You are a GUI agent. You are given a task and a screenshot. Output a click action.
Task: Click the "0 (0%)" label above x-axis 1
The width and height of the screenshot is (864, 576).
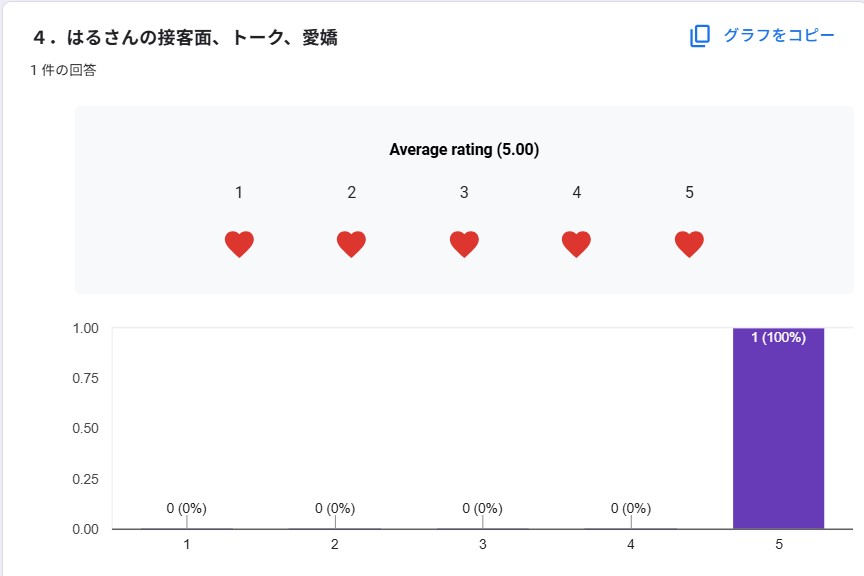(x=187, y=508)
